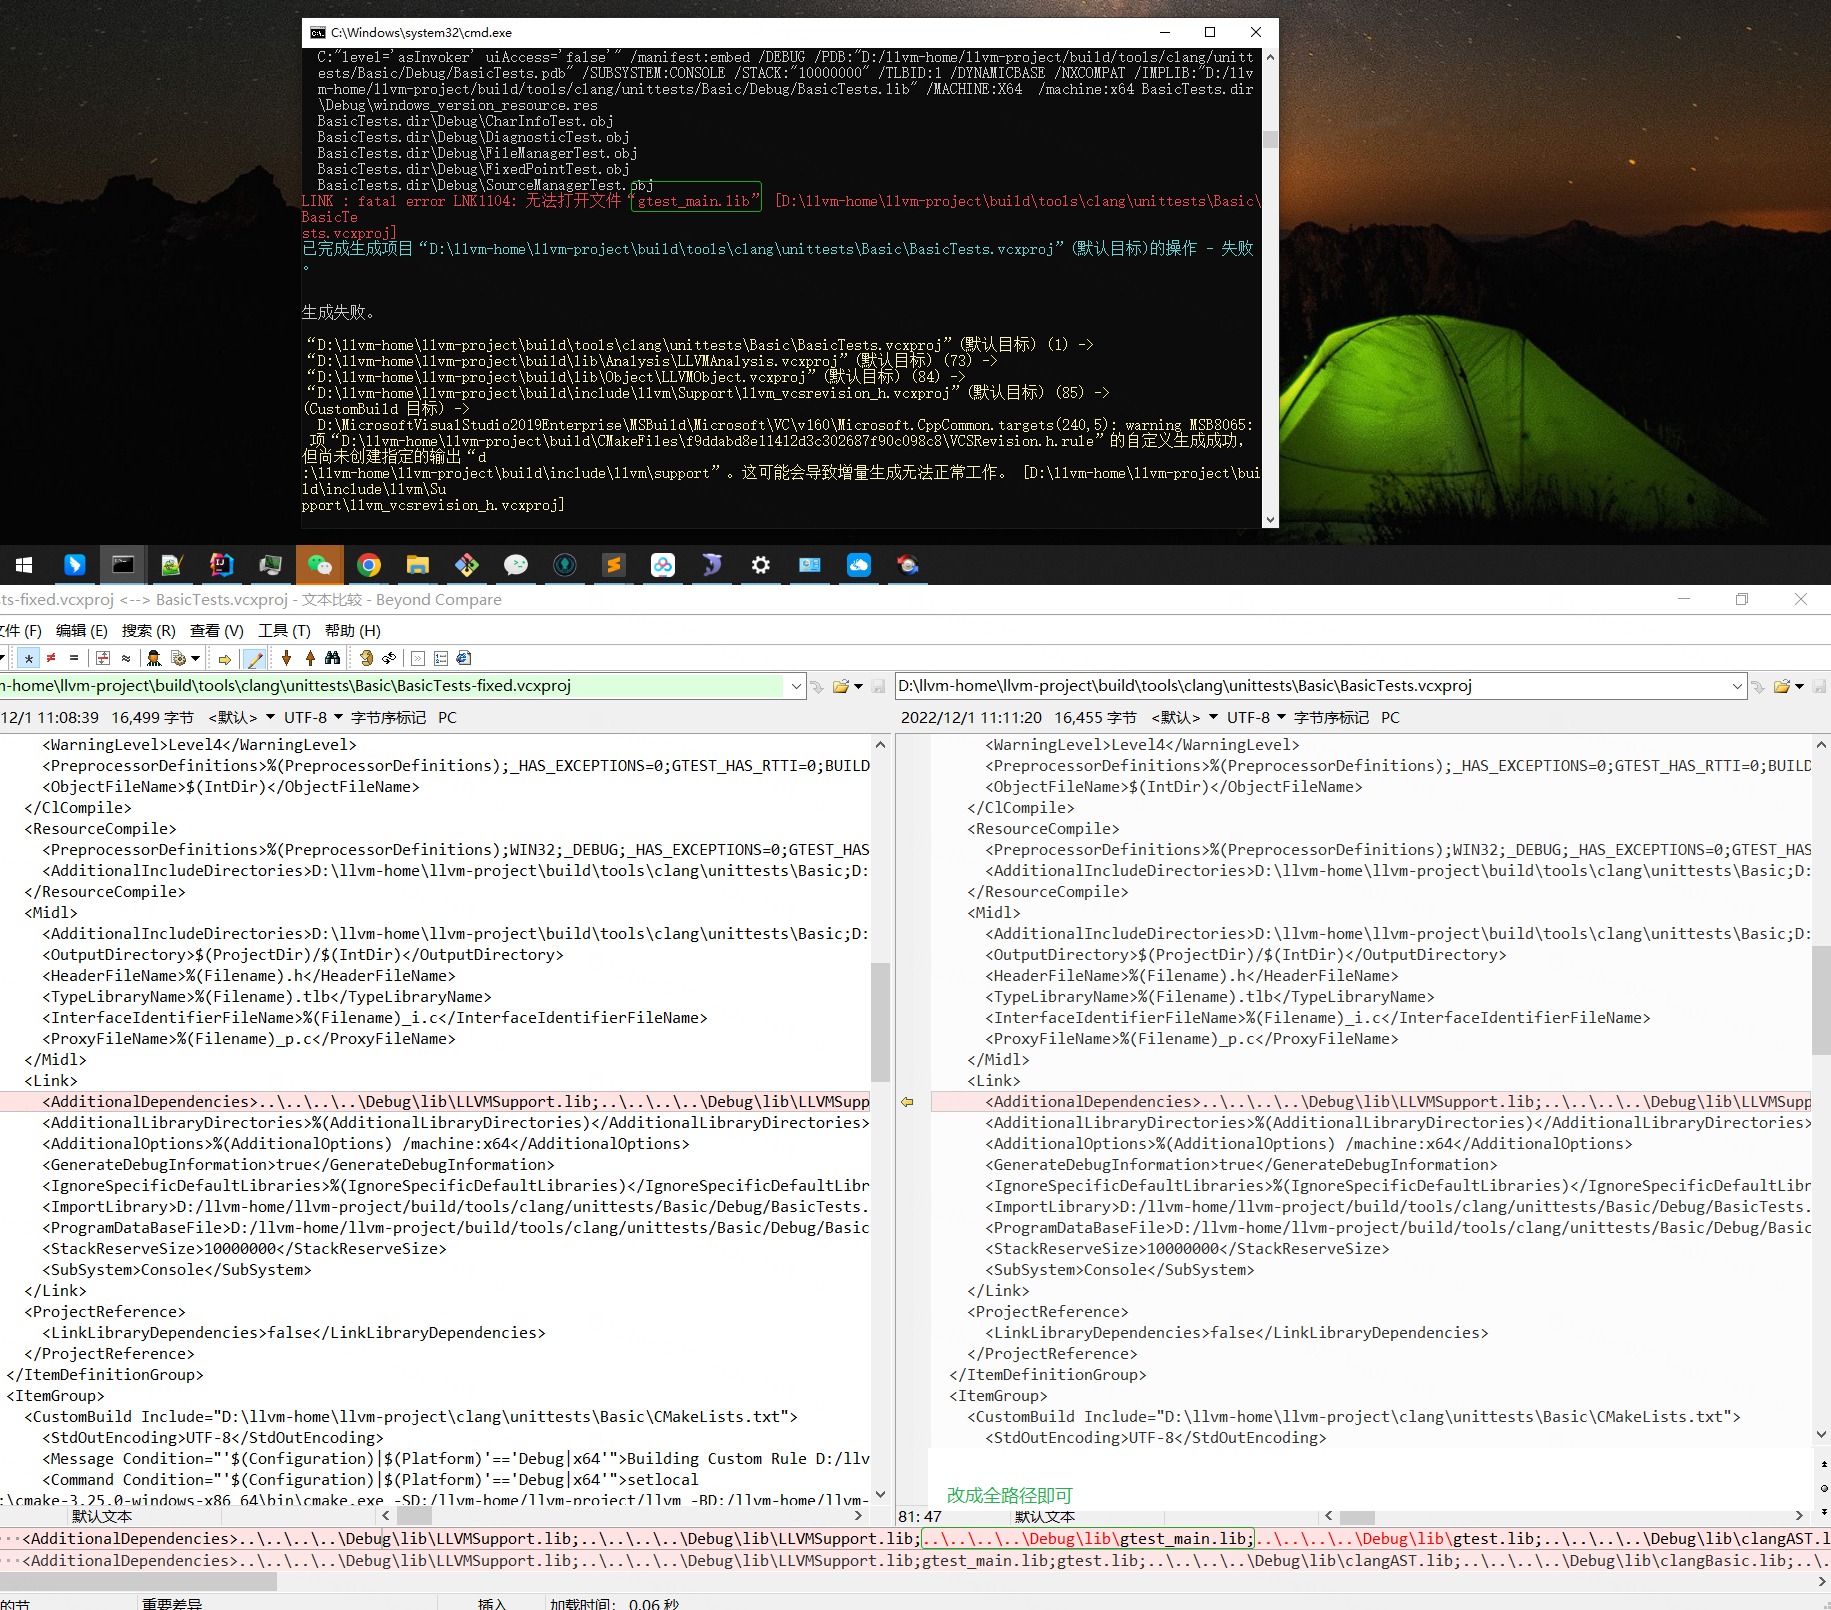Click left pane vertical scrollbar thumb
Image resolution: width=1831 pixels, height=1610 pixels.
pos(880,1022)
